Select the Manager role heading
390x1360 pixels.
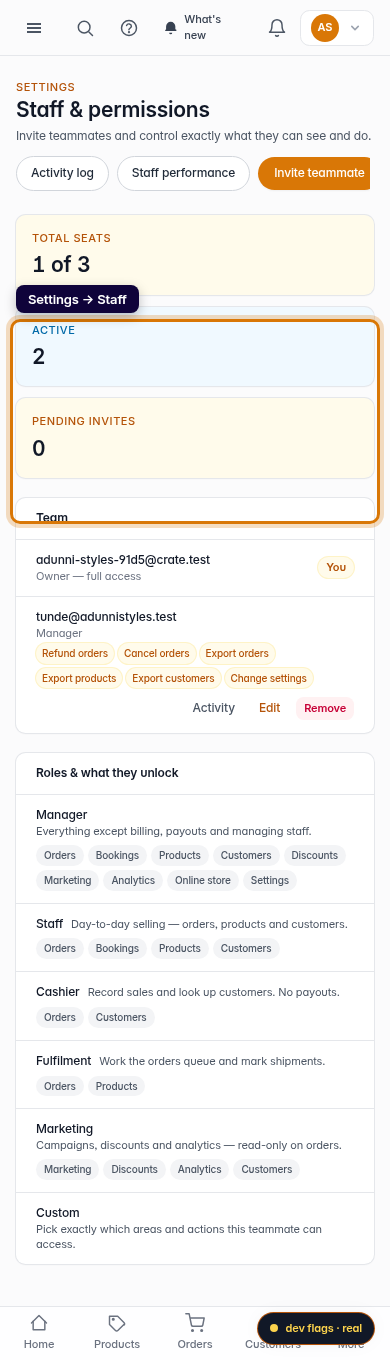click(x=62, y=815)
